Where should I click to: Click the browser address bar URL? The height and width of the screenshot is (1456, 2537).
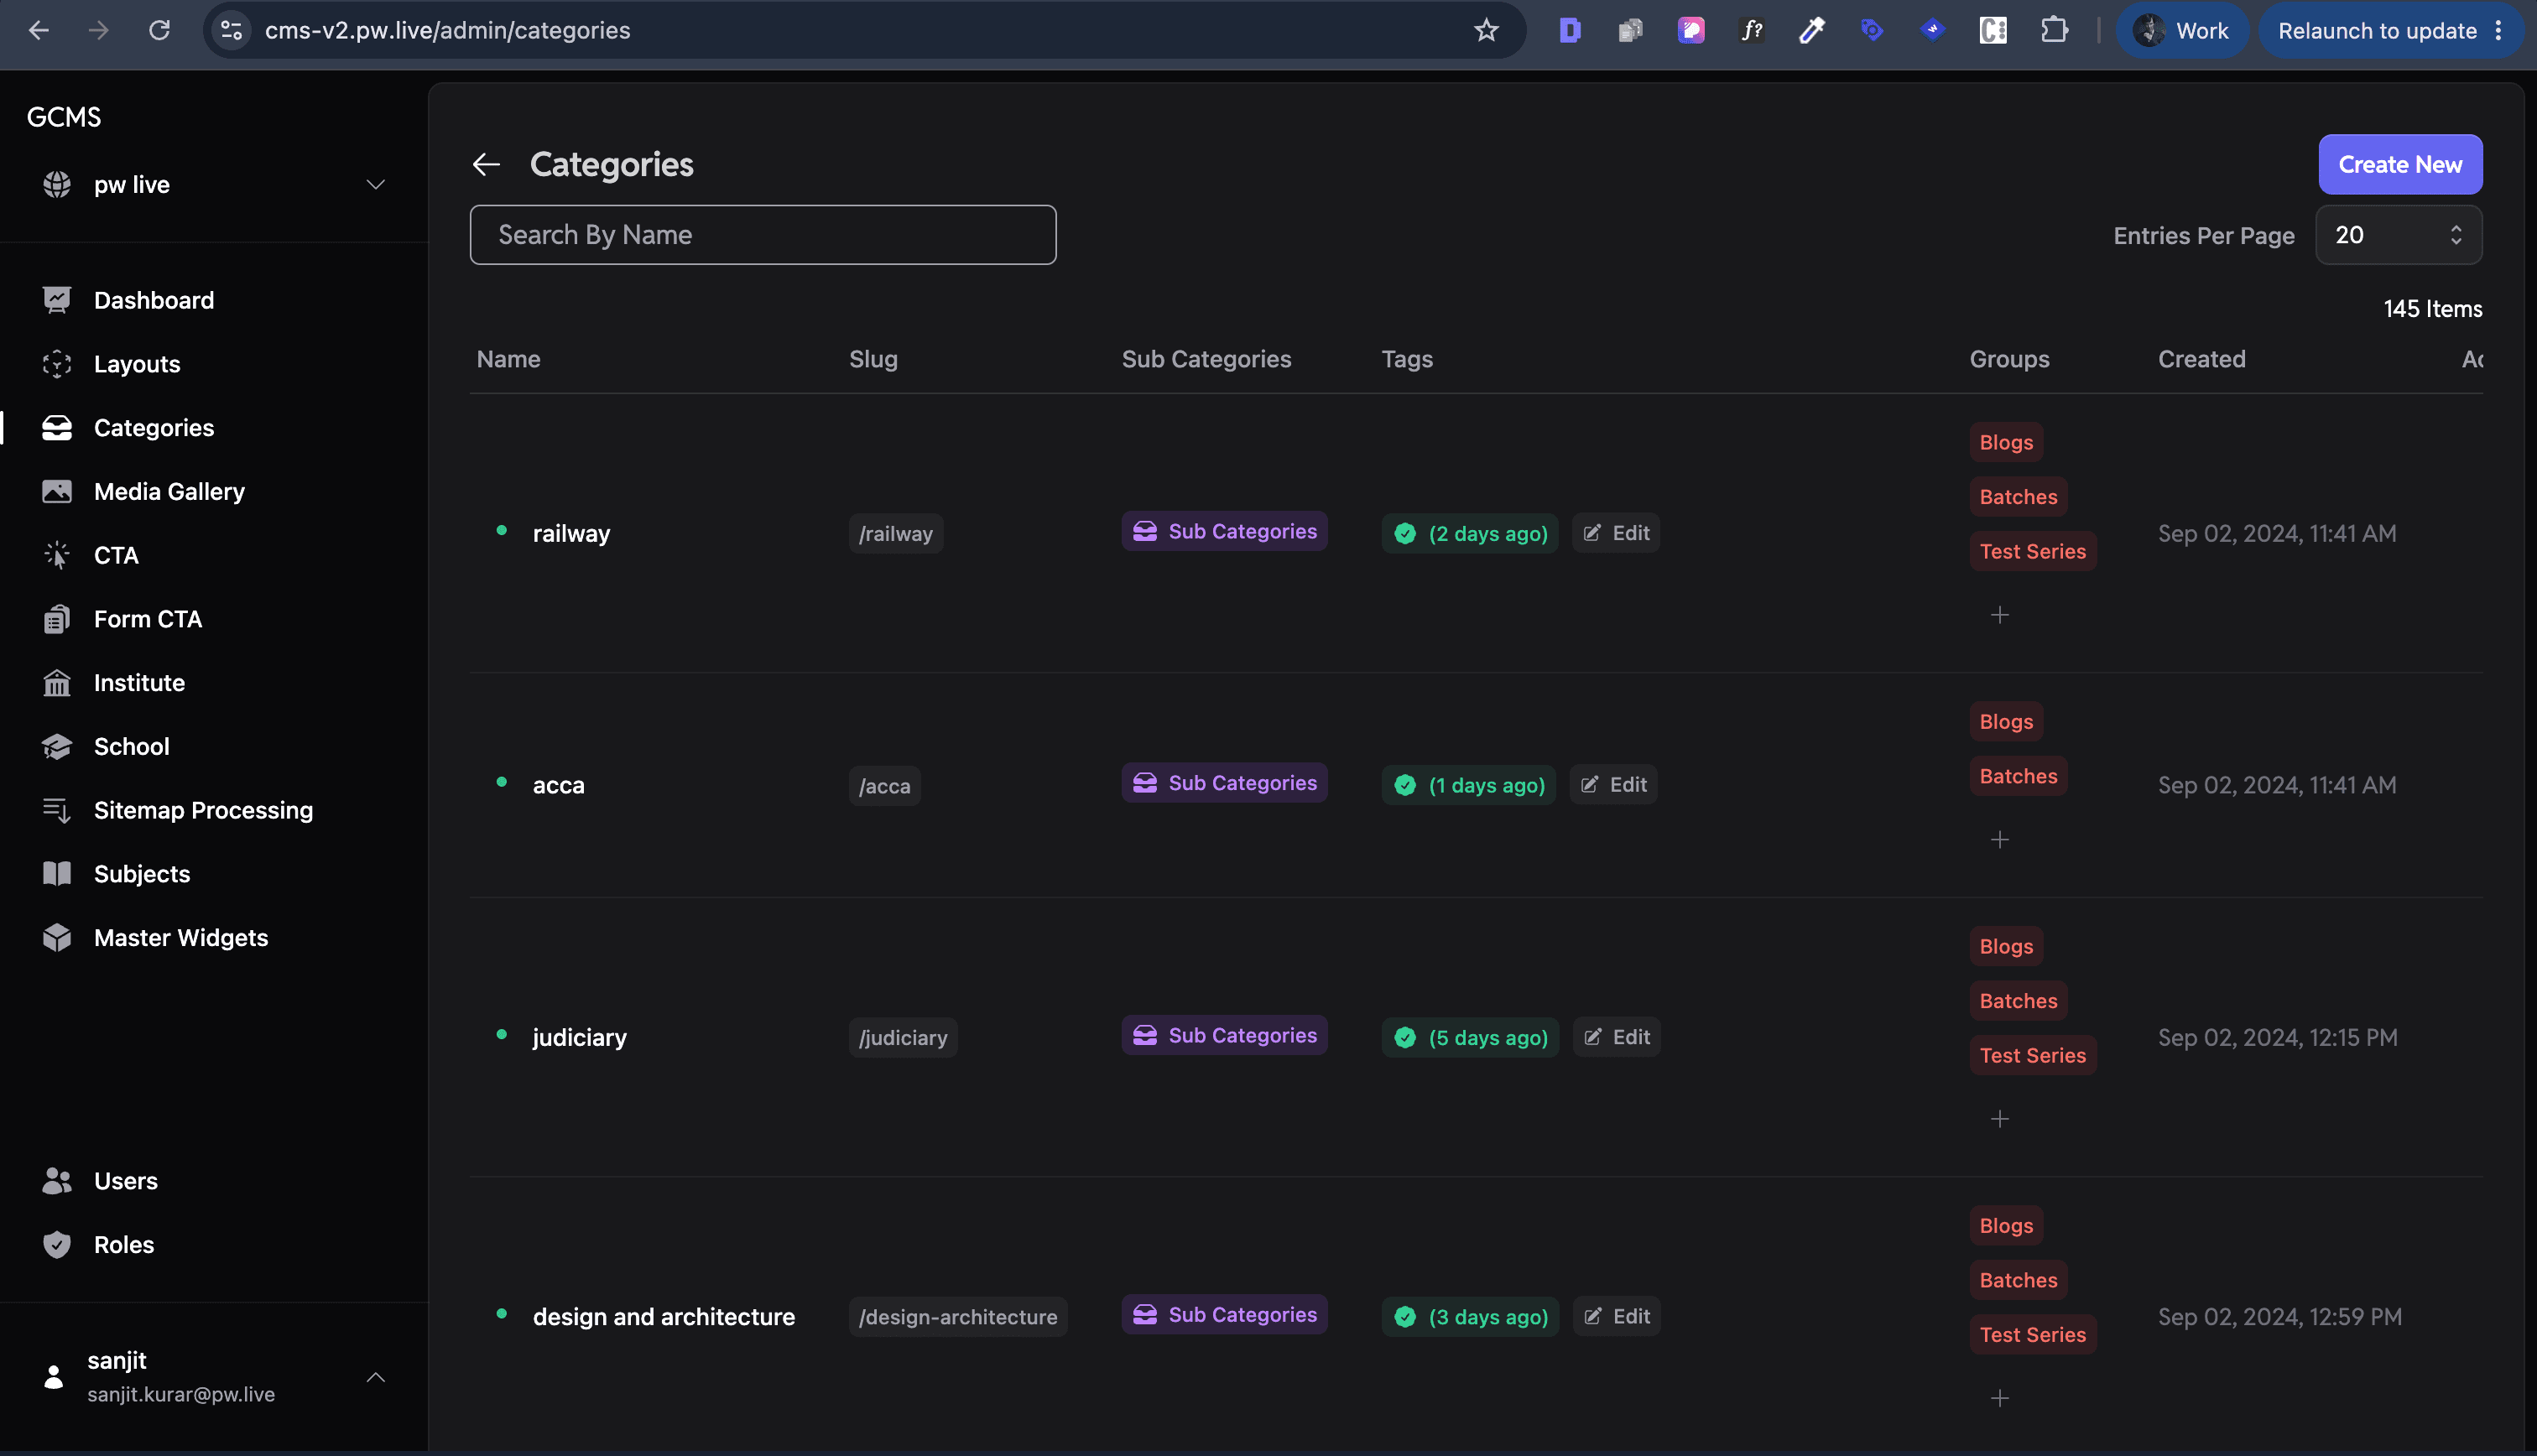coord(447,30)
